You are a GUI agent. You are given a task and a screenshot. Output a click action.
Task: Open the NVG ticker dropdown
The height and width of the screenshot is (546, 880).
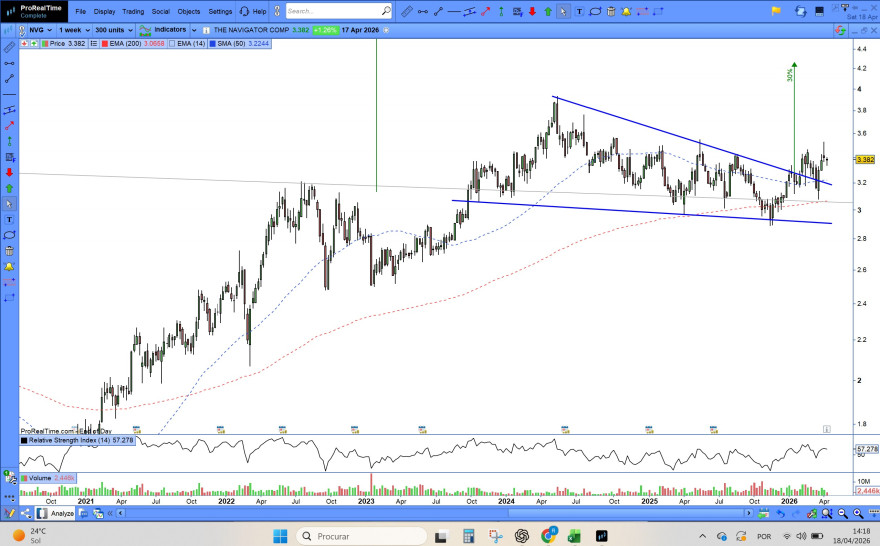pos(38,30)
